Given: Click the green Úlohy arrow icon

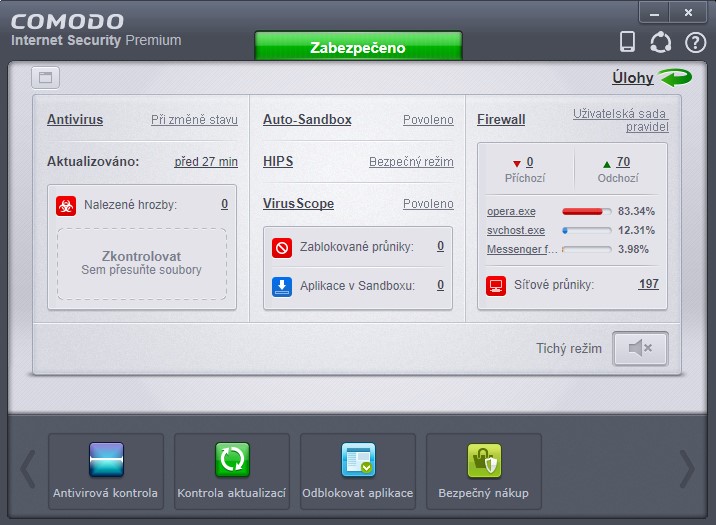Looking at the screenshot, I should [676, 78].
